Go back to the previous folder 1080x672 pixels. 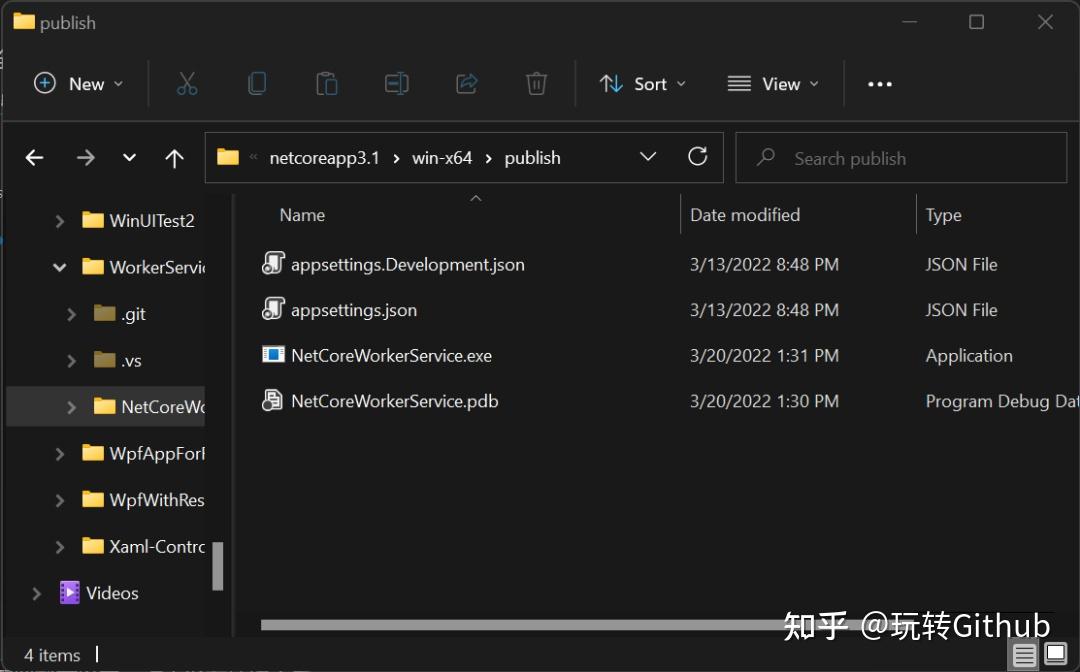click(34, 157)
